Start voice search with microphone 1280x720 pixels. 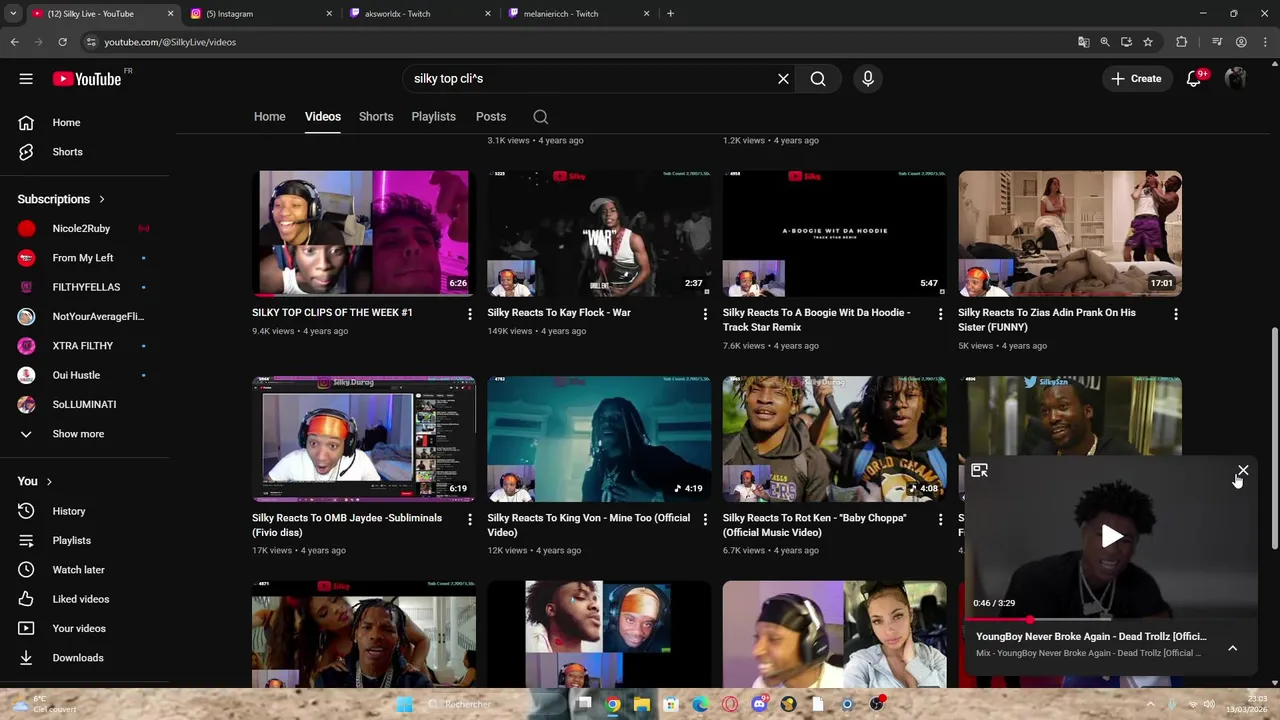(x=867, y=79)
